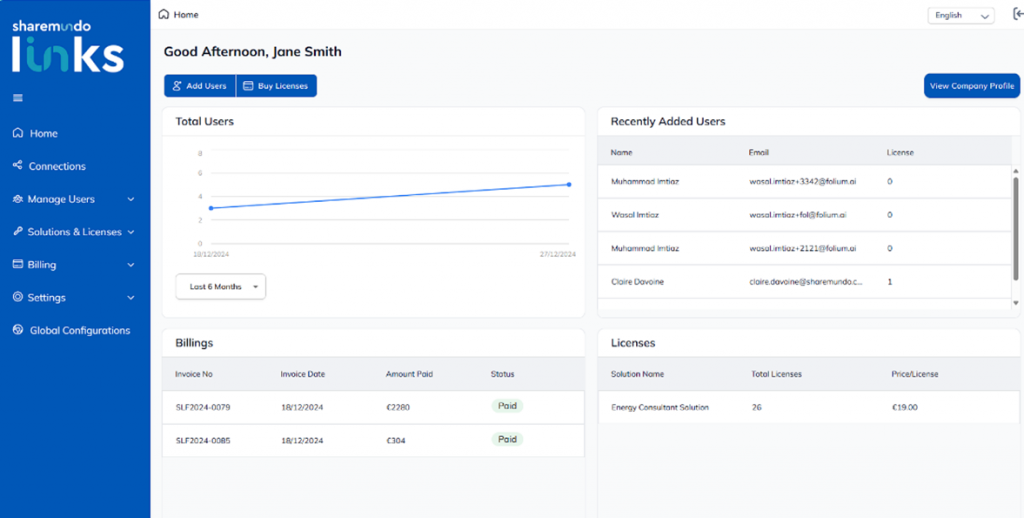Viewport: 1024px width, 518px height.
Task: Open the English language dropdown
Action: pyautogui.click(x=961, y=15)
